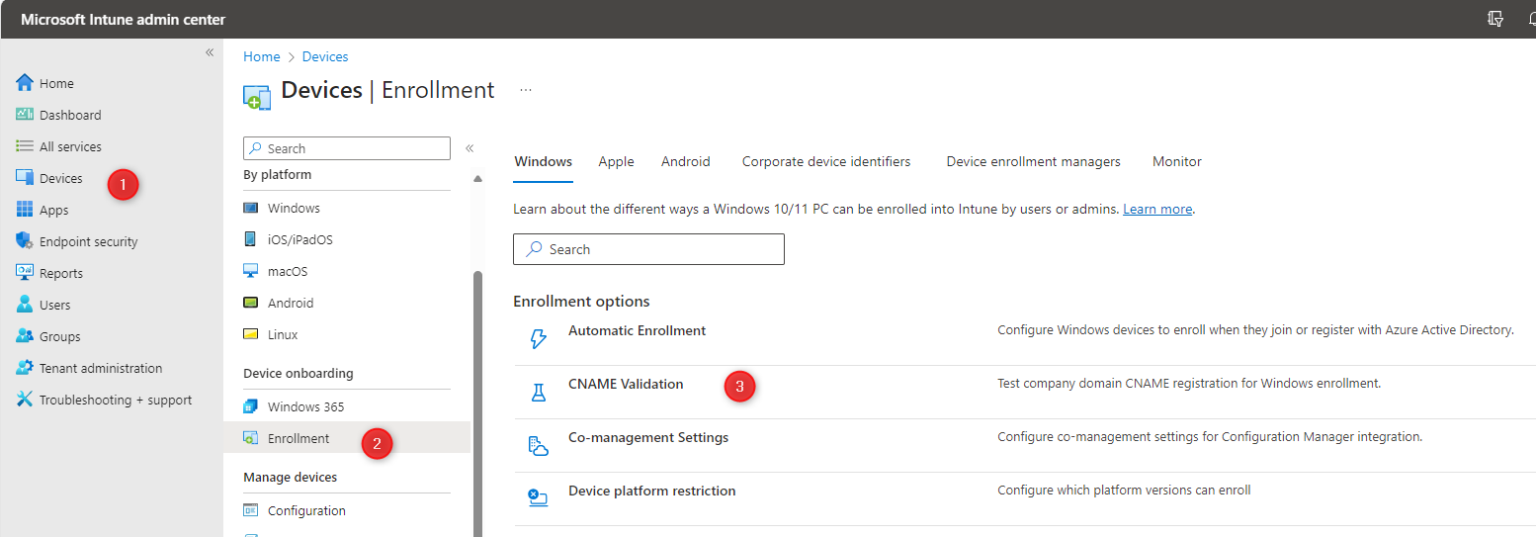Click Microsoft Intune admin center title

[123, 19]
